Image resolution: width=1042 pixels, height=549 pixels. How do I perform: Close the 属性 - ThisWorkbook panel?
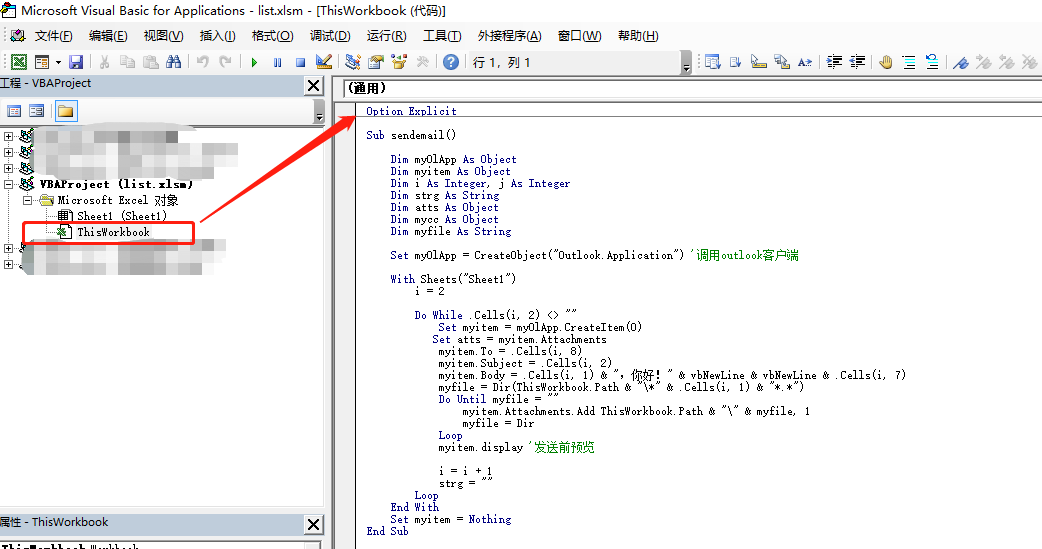(x=314, y=524)
